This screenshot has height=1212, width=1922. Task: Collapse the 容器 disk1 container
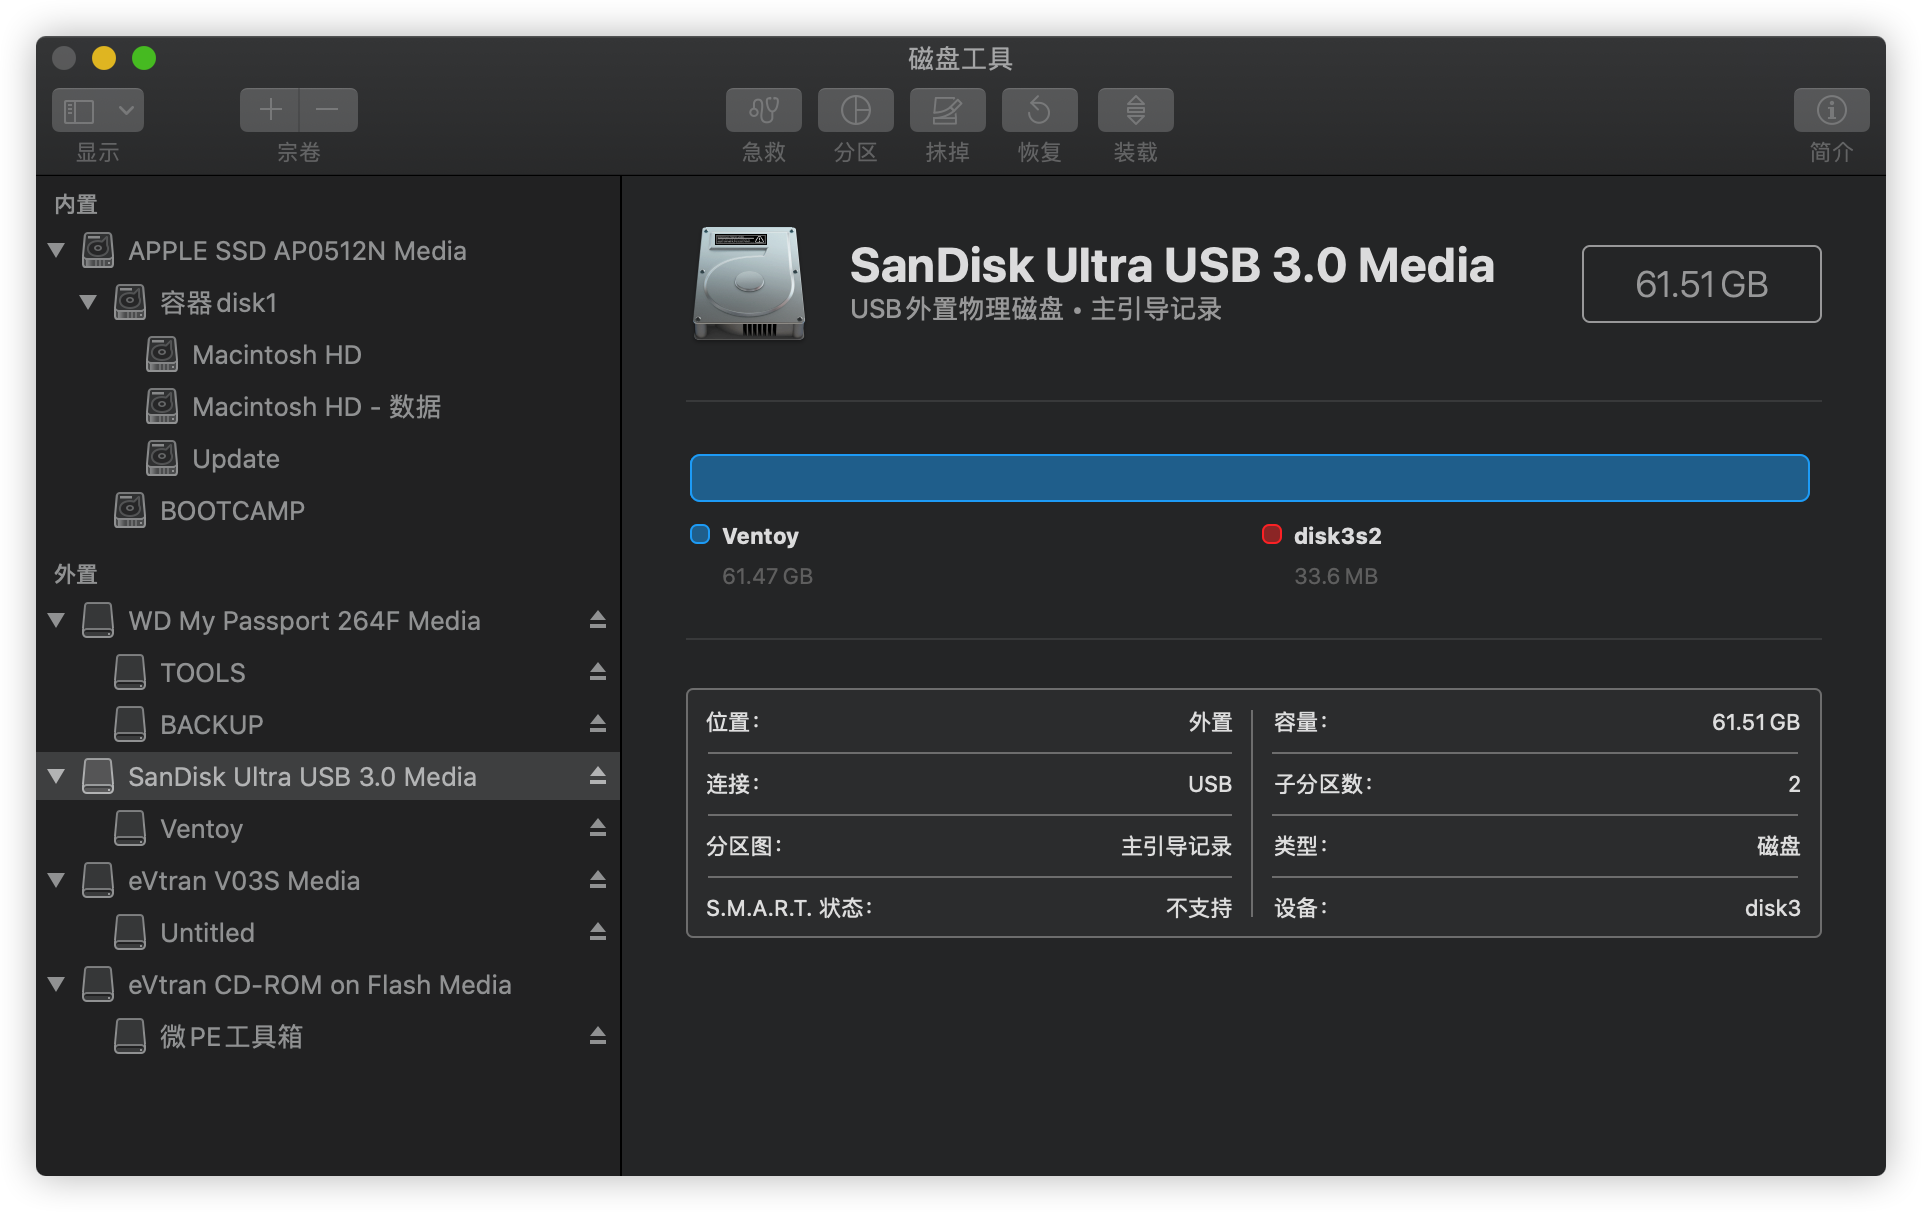point(88,302)
